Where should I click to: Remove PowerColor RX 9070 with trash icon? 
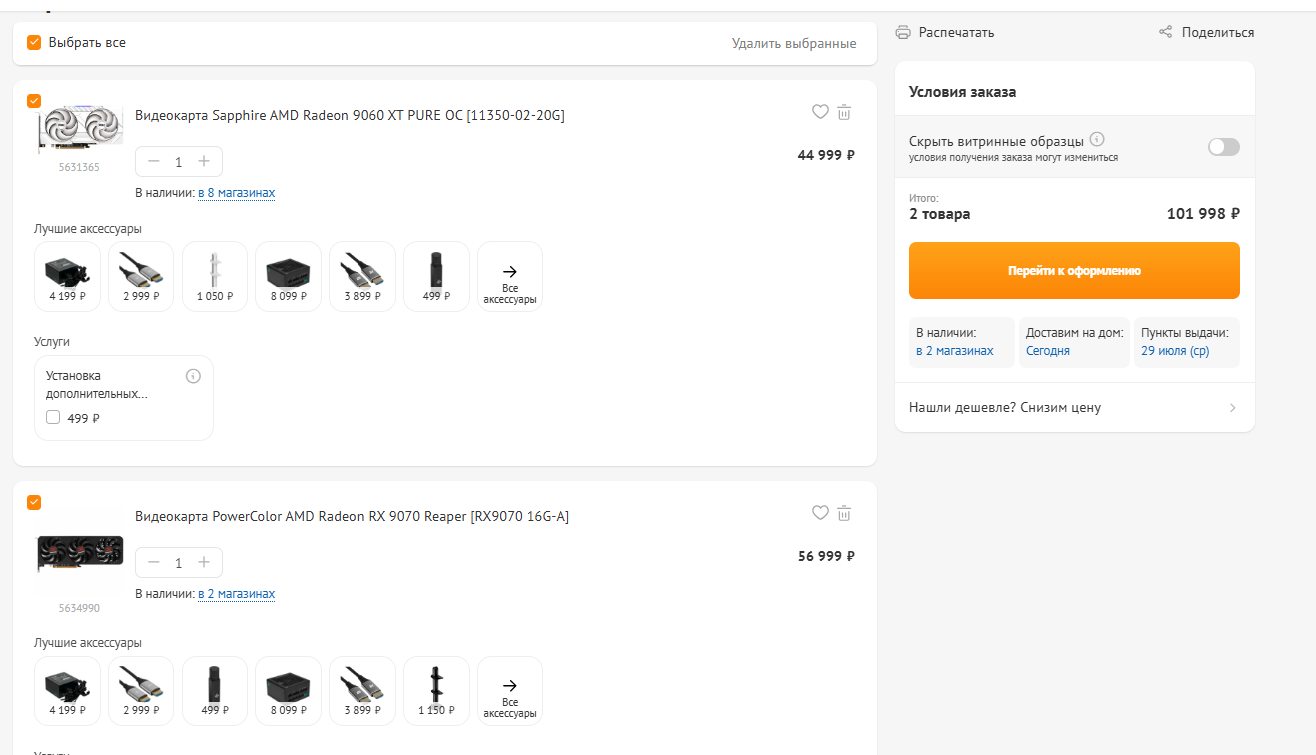[844, 513]
